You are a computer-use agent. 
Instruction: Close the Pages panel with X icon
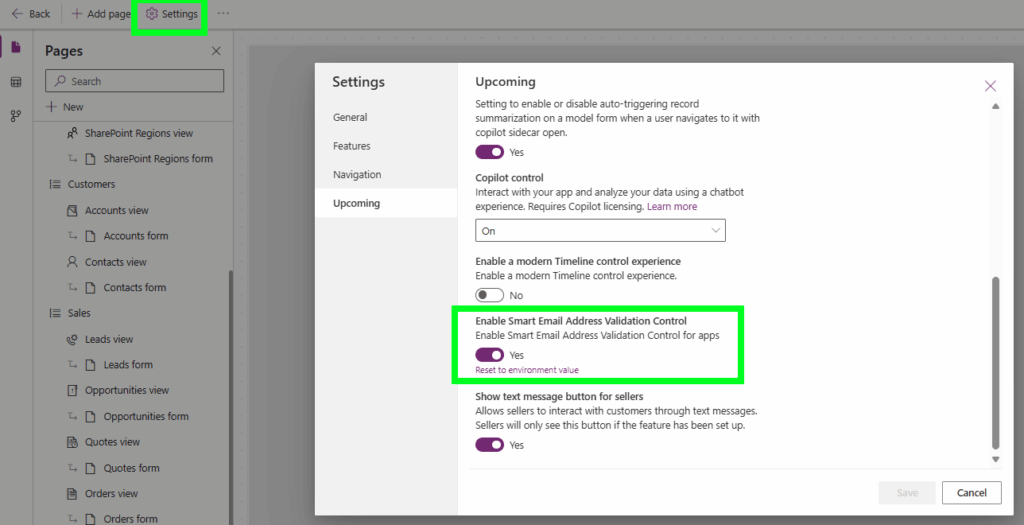[216, 51]
